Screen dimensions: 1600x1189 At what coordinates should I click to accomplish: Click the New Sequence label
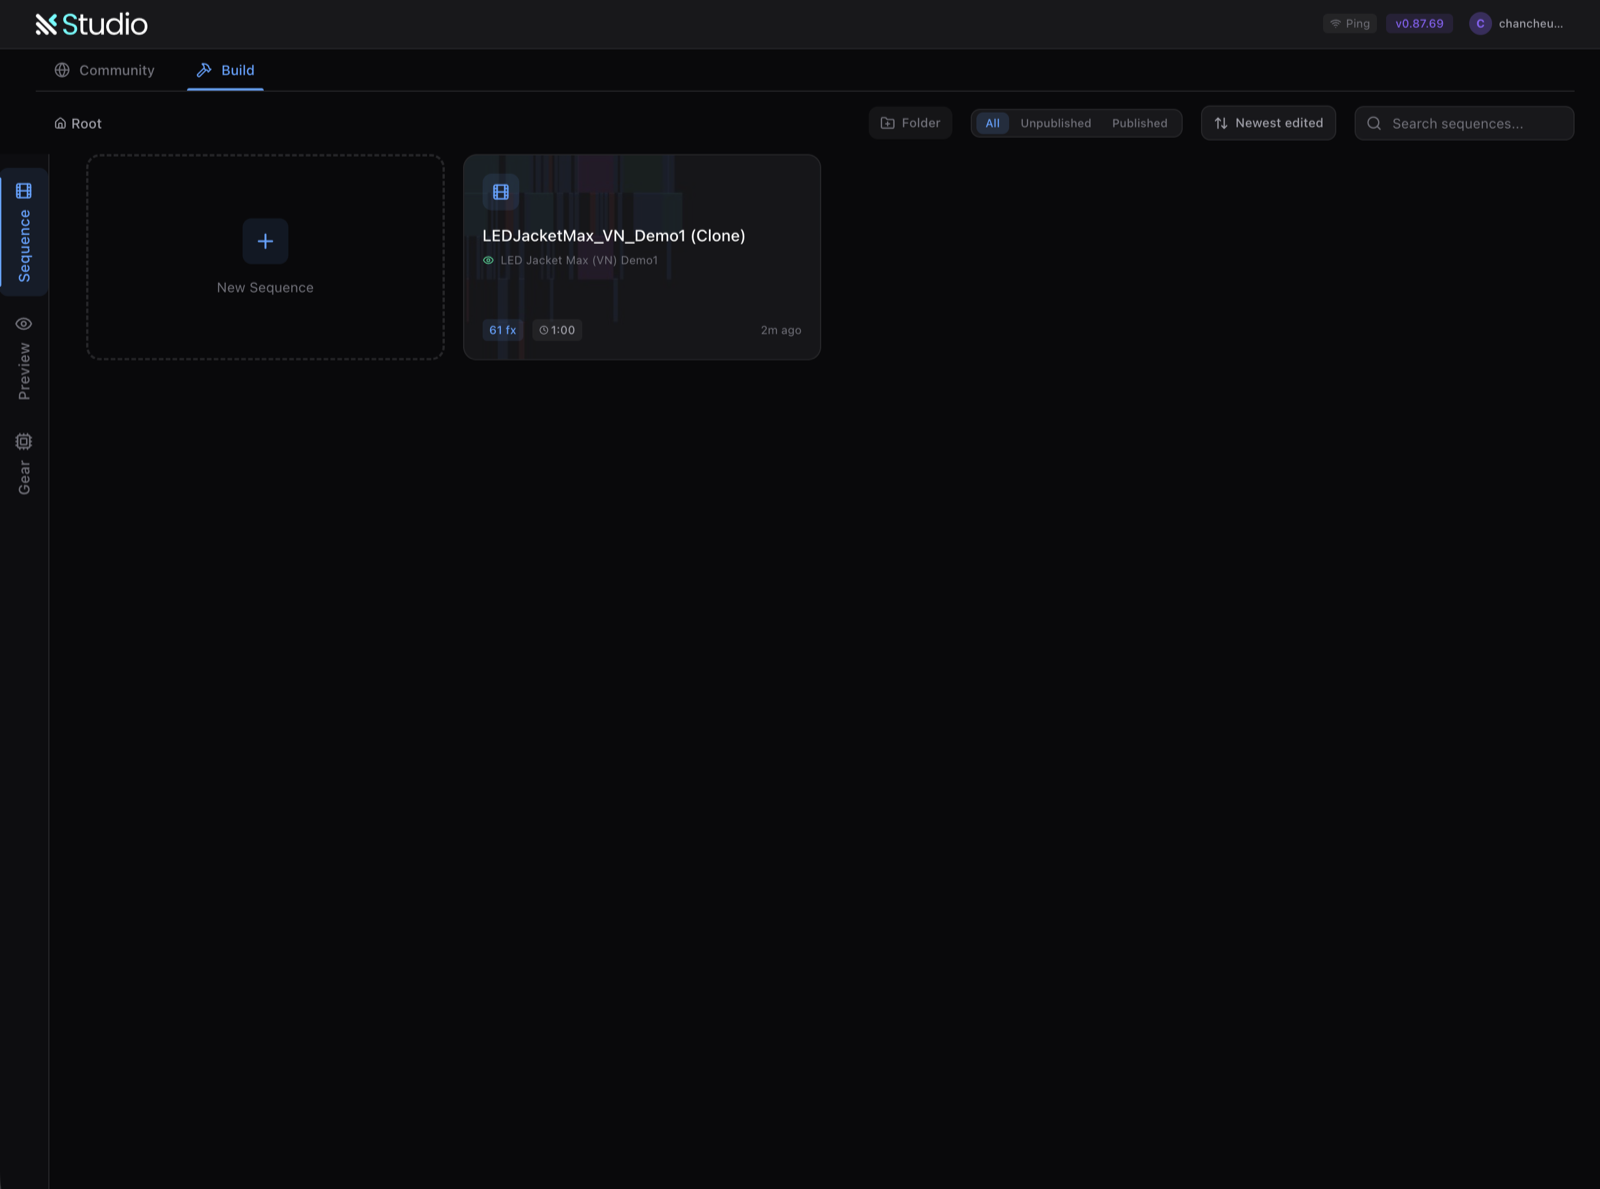[x=265, y=287]
